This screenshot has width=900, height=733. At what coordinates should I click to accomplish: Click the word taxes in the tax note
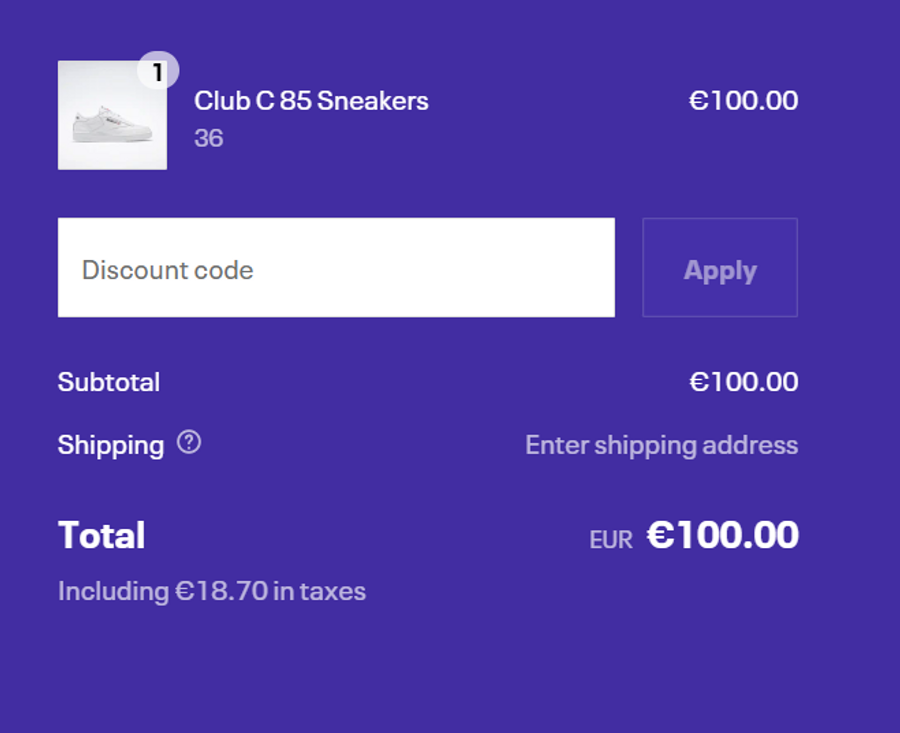pos(333,591)
